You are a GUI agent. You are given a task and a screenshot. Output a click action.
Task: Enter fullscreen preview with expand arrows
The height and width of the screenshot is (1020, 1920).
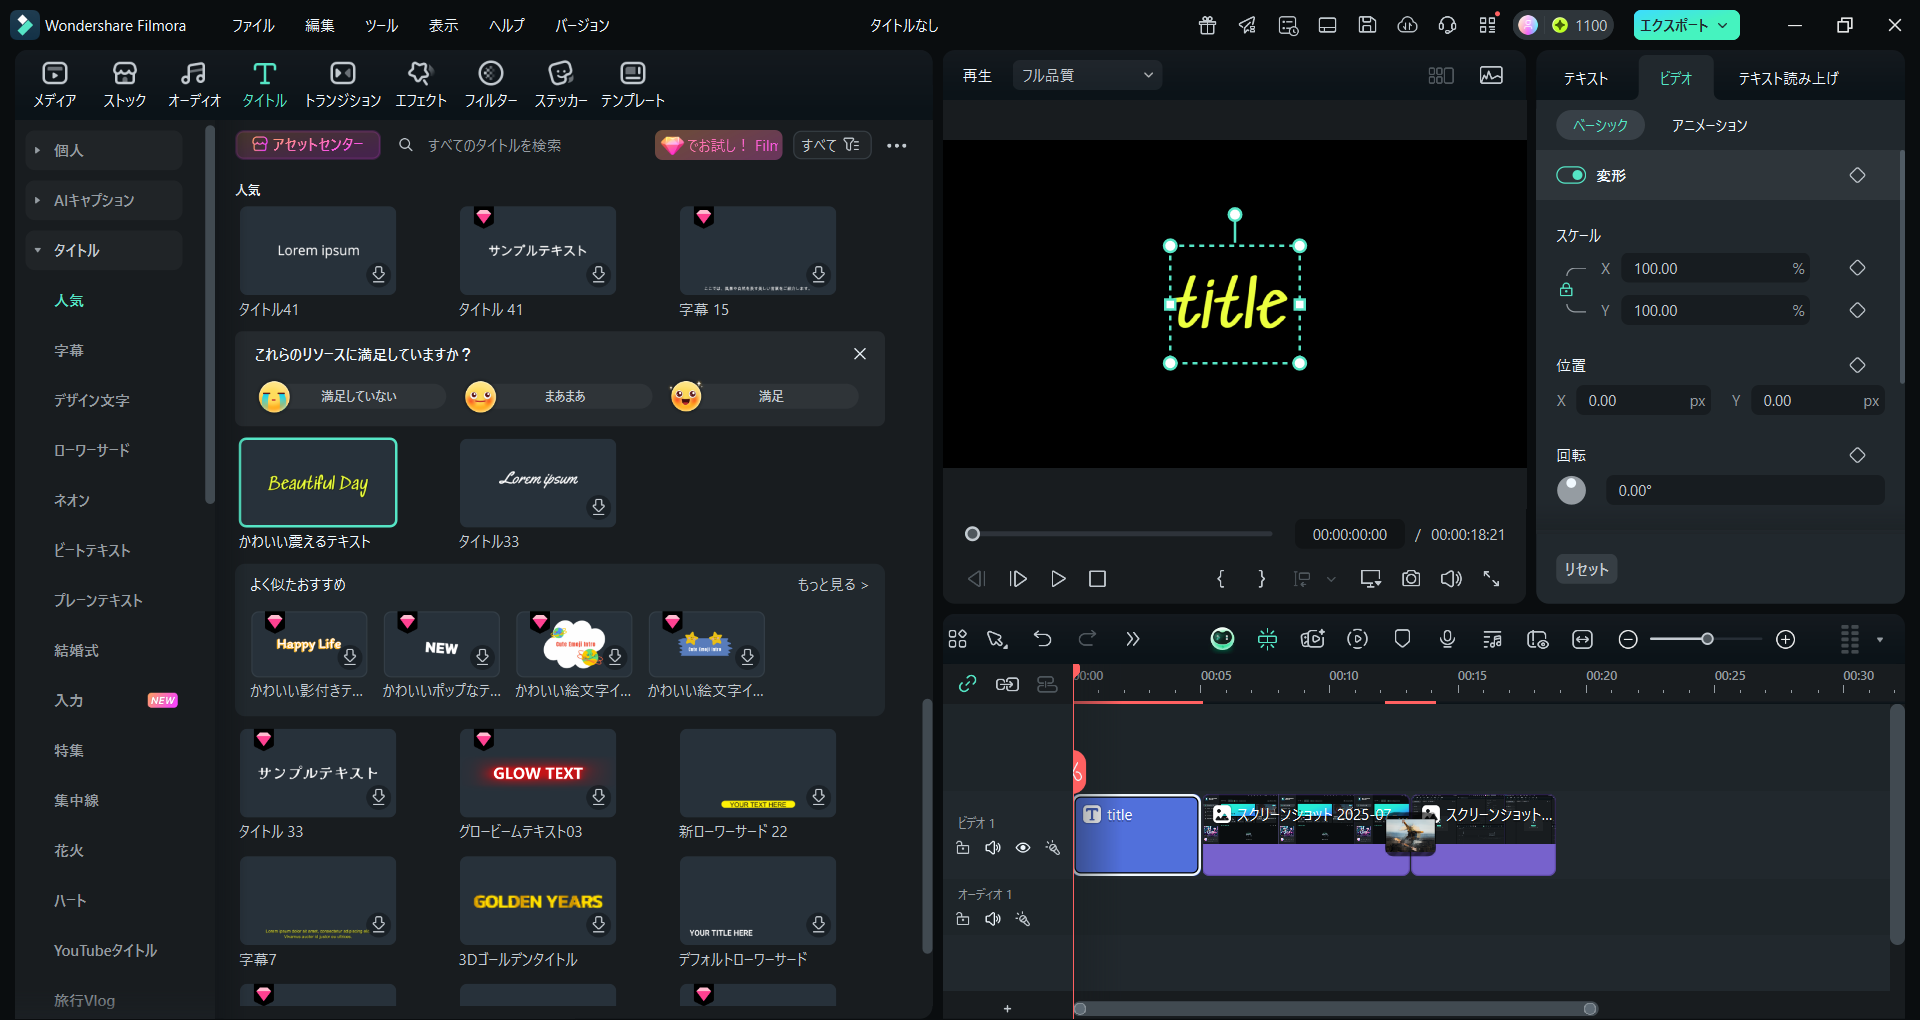[x=1491, y=579]
